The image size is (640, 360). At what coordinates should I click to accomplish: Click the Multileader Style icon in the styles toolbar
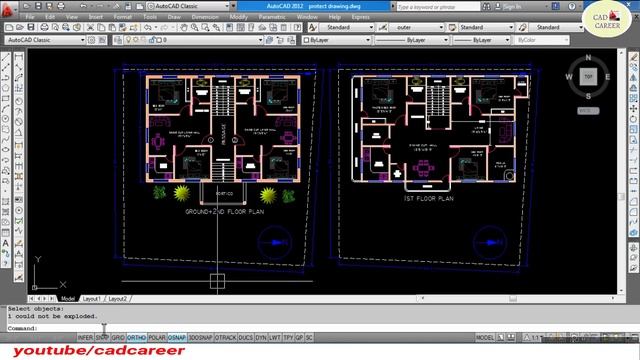tap(522, 27)
